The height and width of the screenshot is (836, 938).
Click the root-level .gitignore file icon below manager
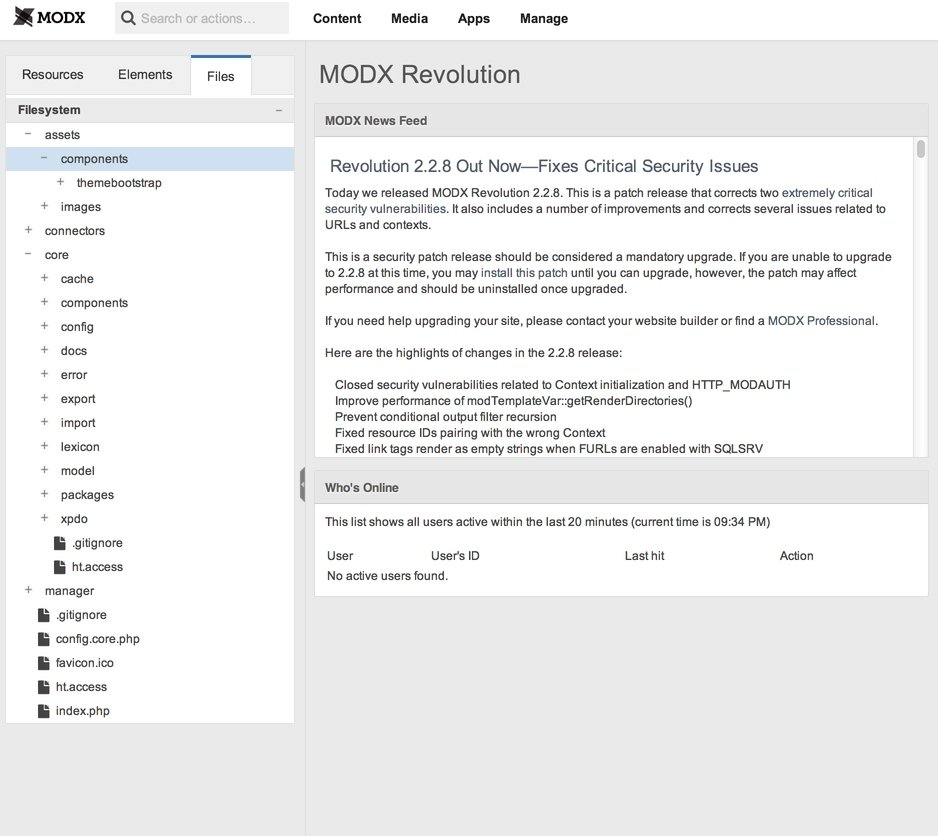tap(43, 615)
